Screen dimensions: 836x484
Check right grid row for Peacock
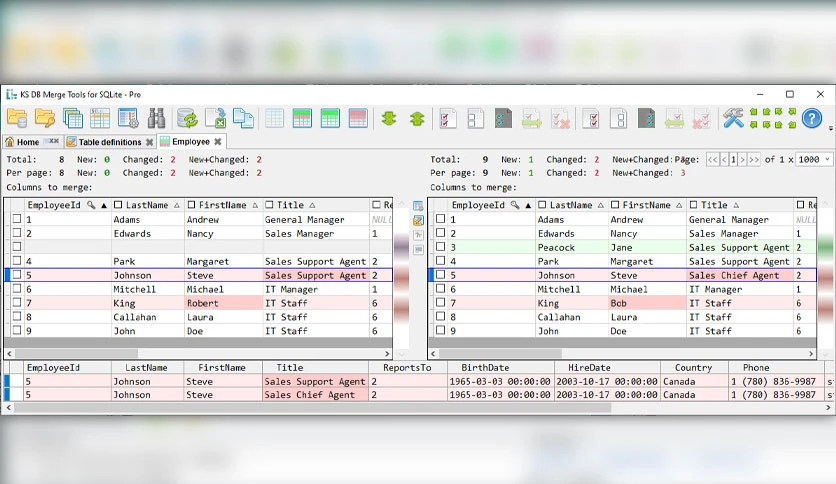tap(440, 247)
